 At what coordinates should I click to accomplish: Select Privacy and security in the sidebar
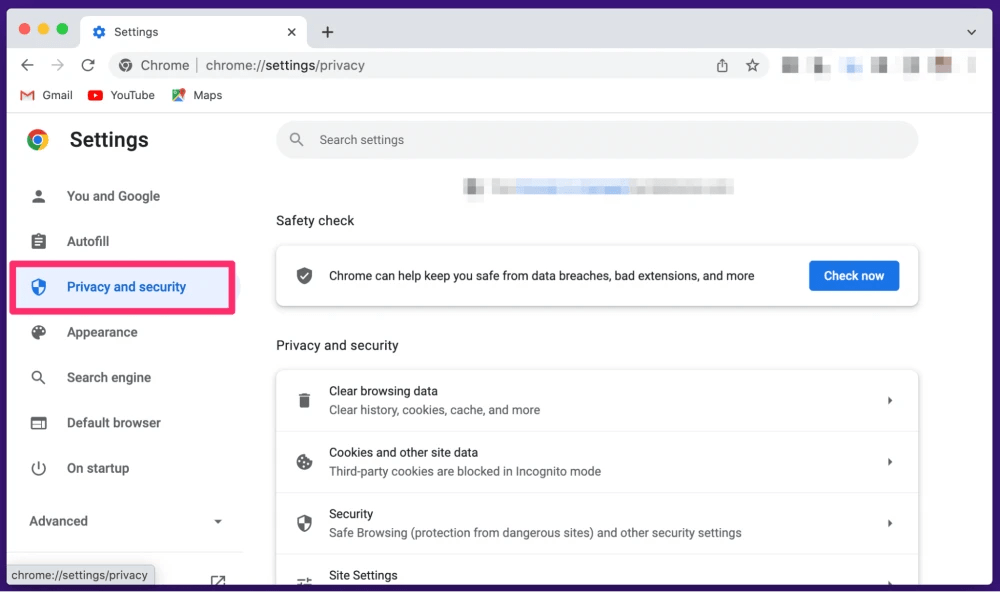tap(126, 286)
